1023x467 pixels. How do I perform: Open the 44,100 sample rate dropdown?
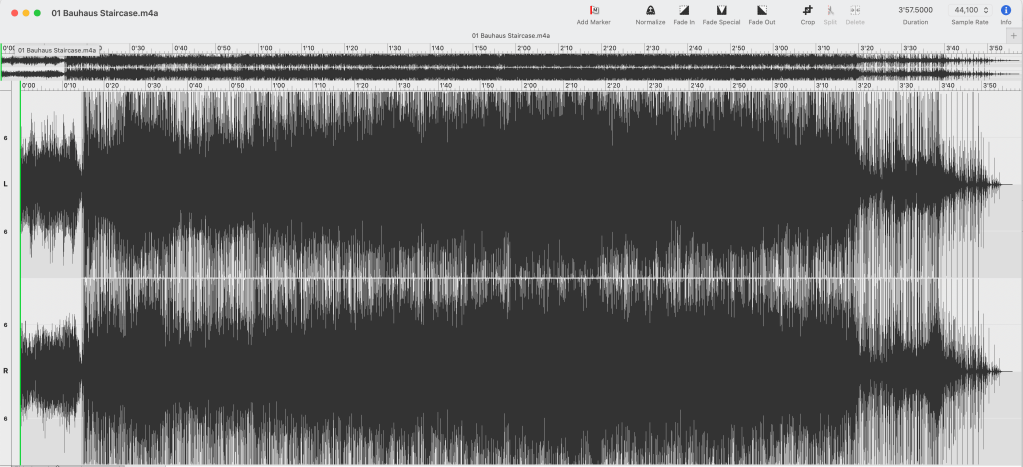970,10
